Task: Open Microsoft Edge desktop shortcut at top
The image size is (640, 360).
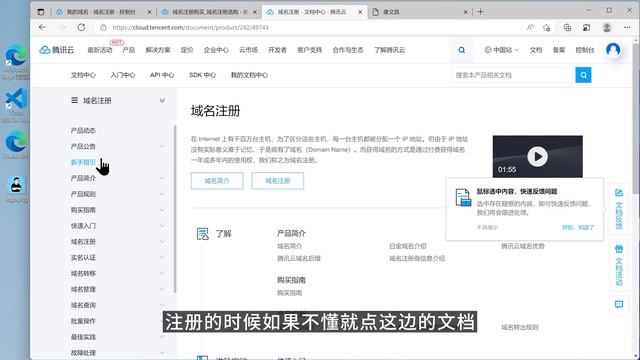Action: point(16,61)
